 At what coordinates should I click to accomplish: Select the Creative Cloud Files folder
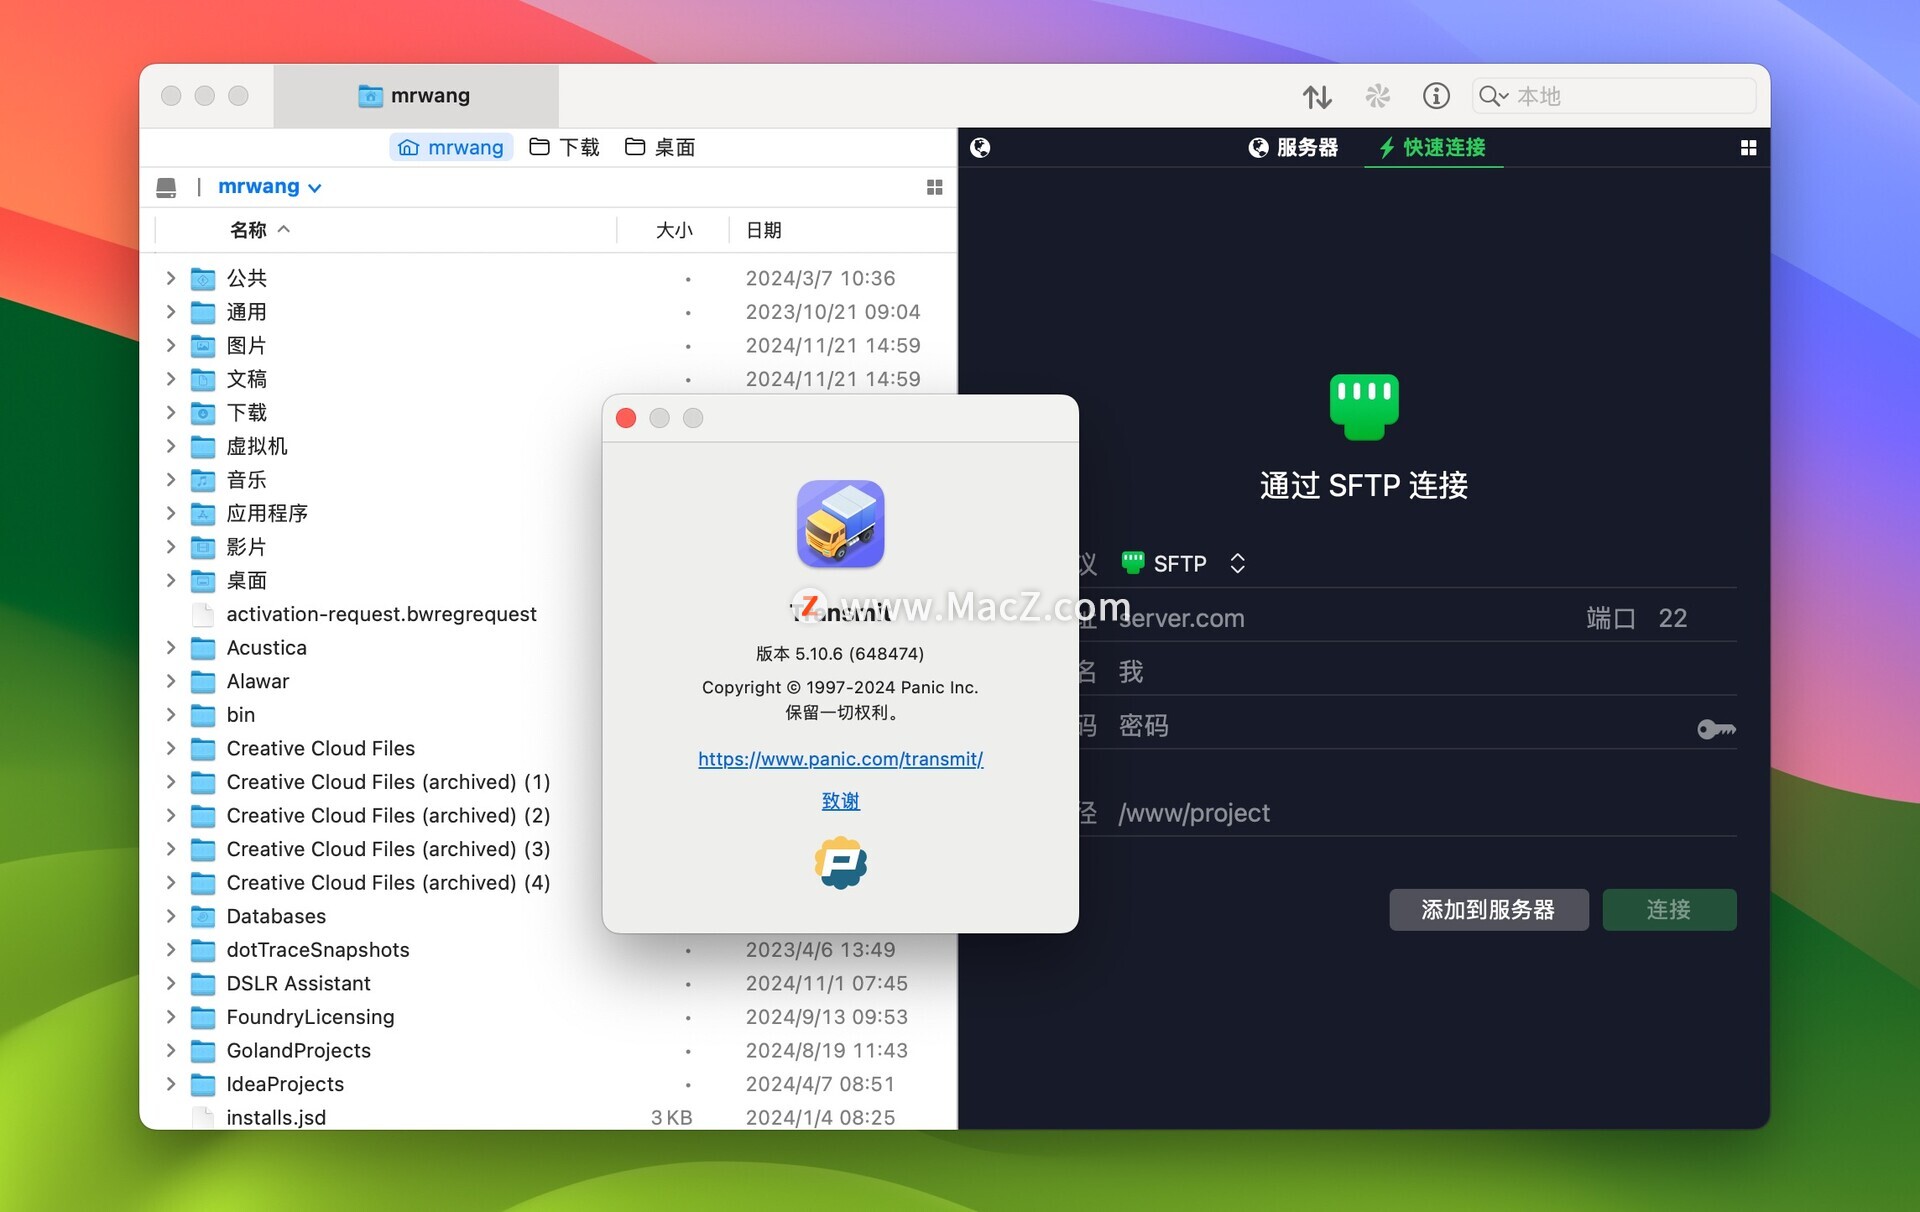click(x=320, y=748)
